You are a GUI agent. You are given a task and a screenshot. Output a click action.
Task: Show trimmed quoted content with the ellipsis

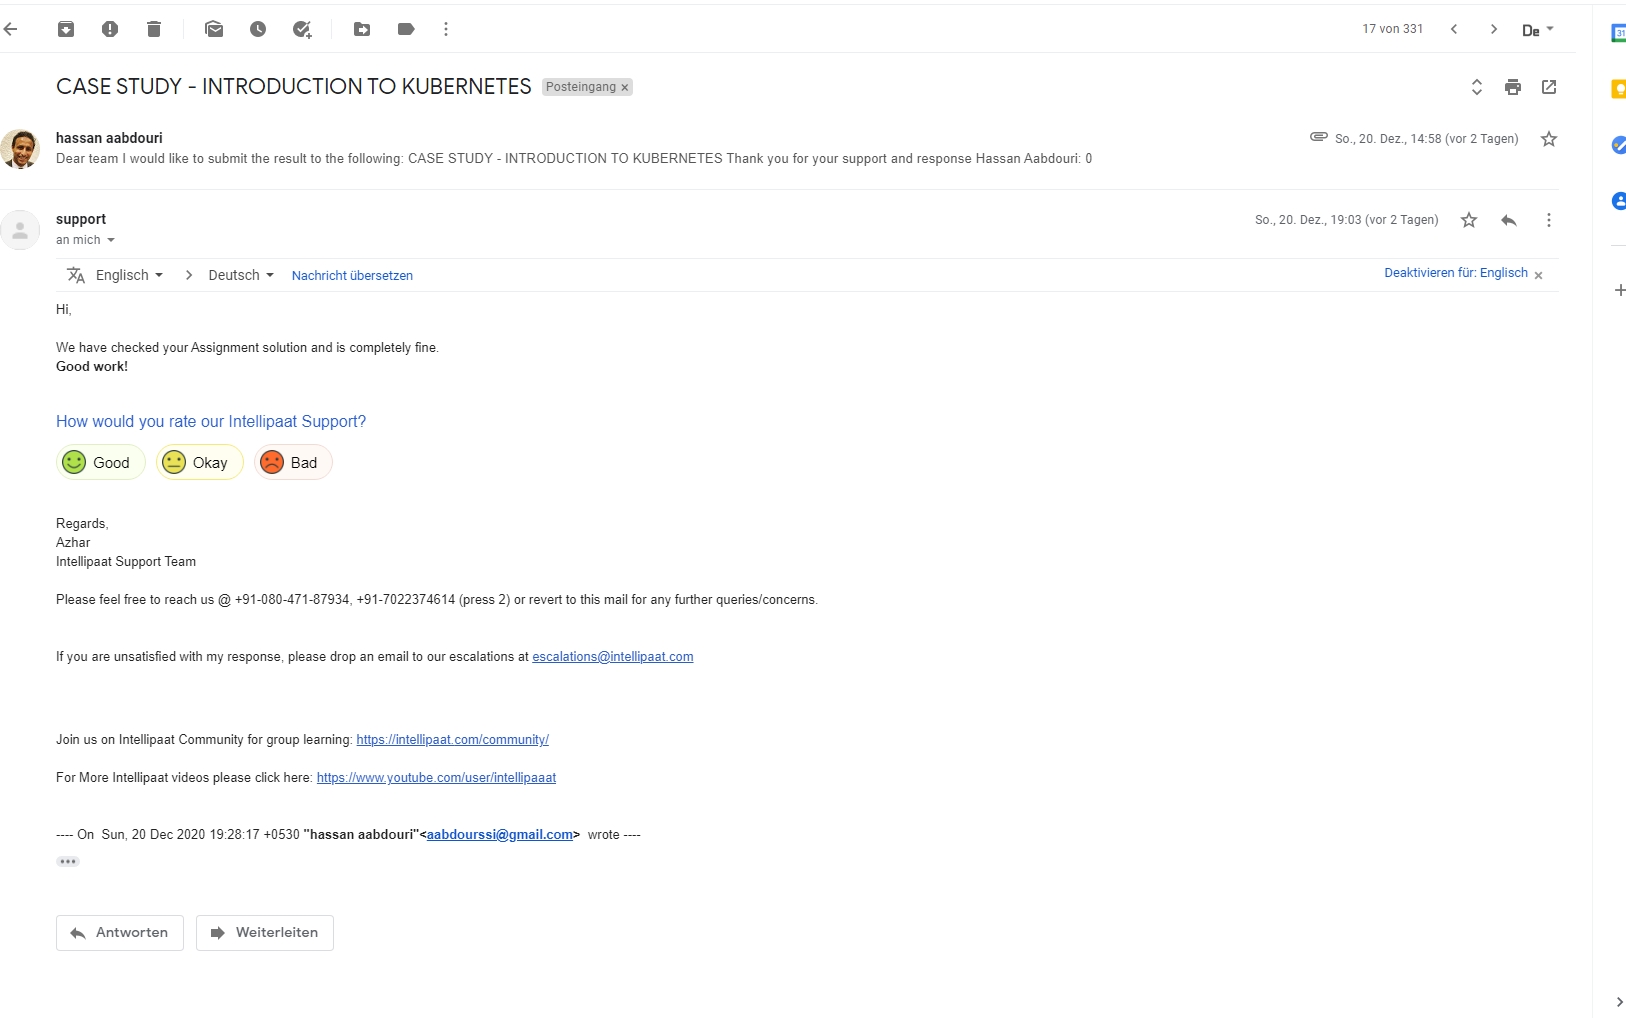pyautogui.click(x=68, y=861)
